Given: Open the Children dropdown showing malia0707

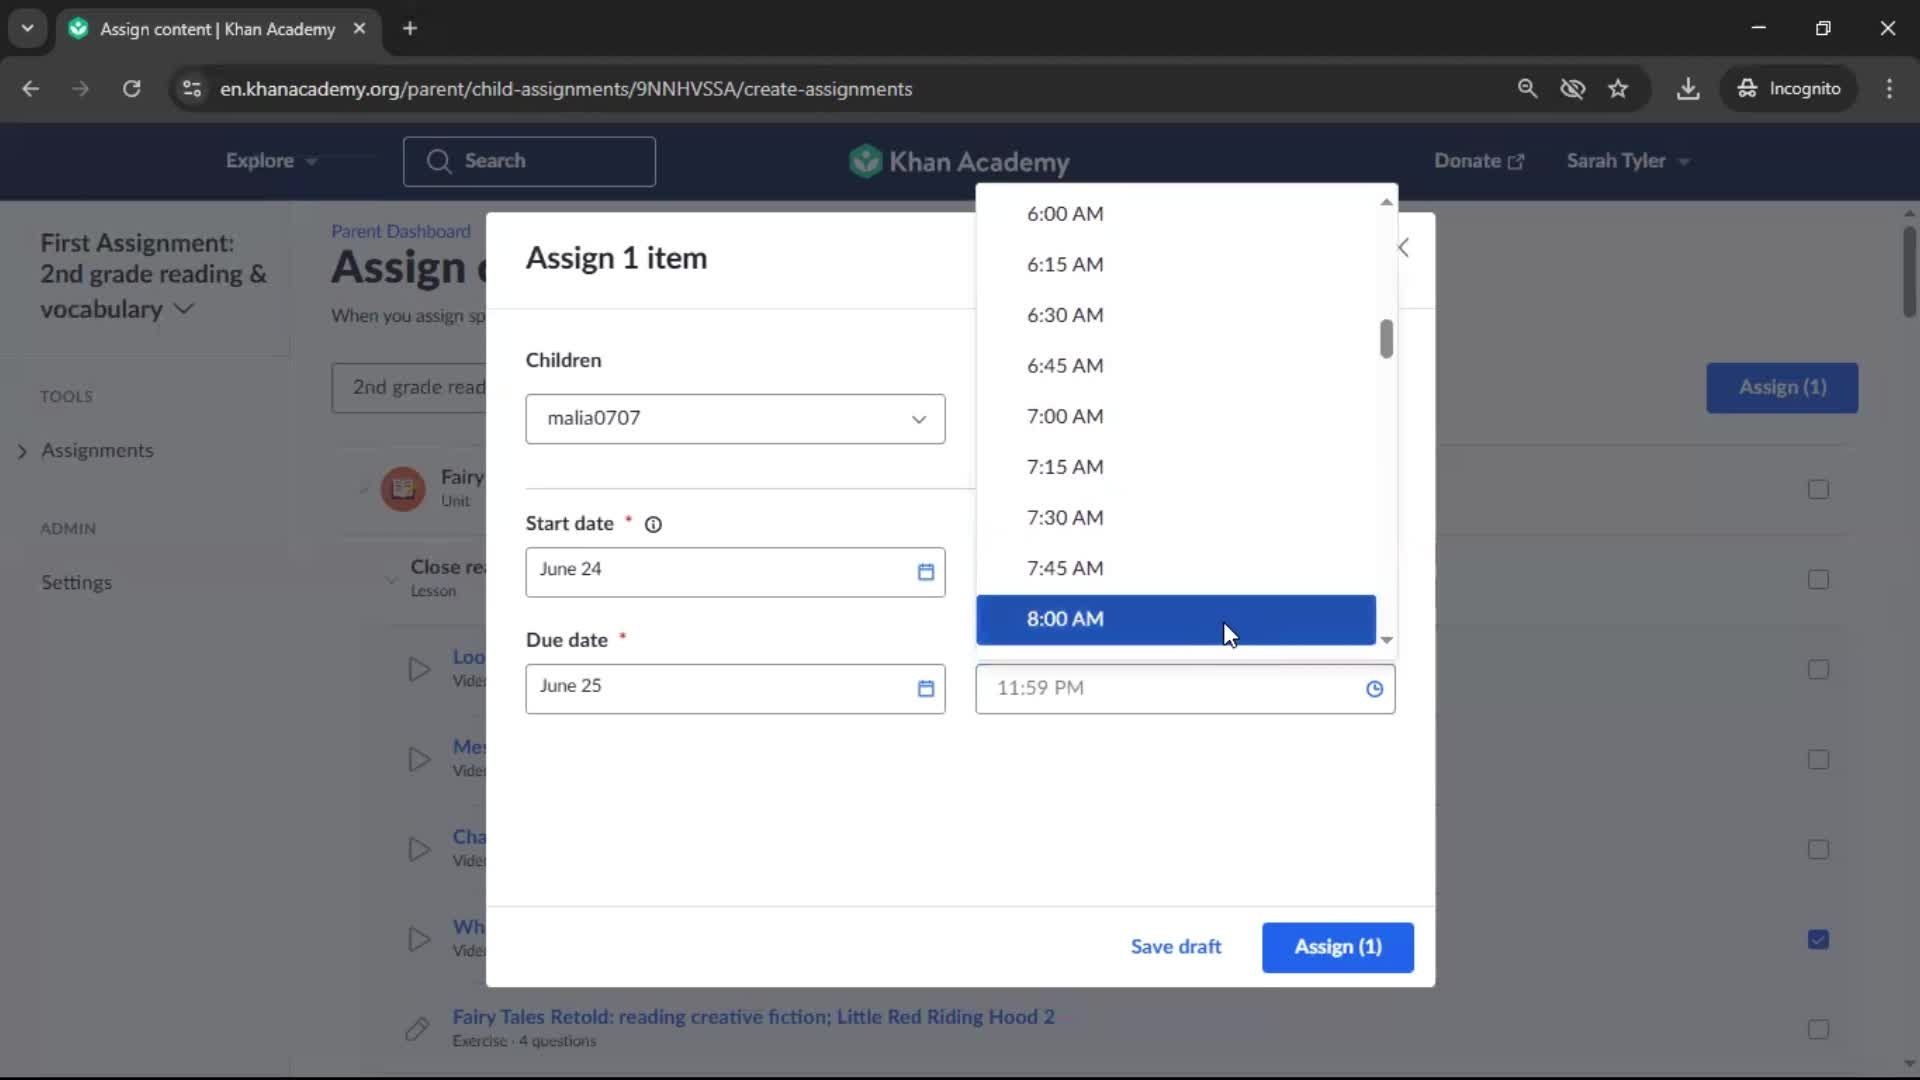Looking at the screenshot, I should [735, 419].
